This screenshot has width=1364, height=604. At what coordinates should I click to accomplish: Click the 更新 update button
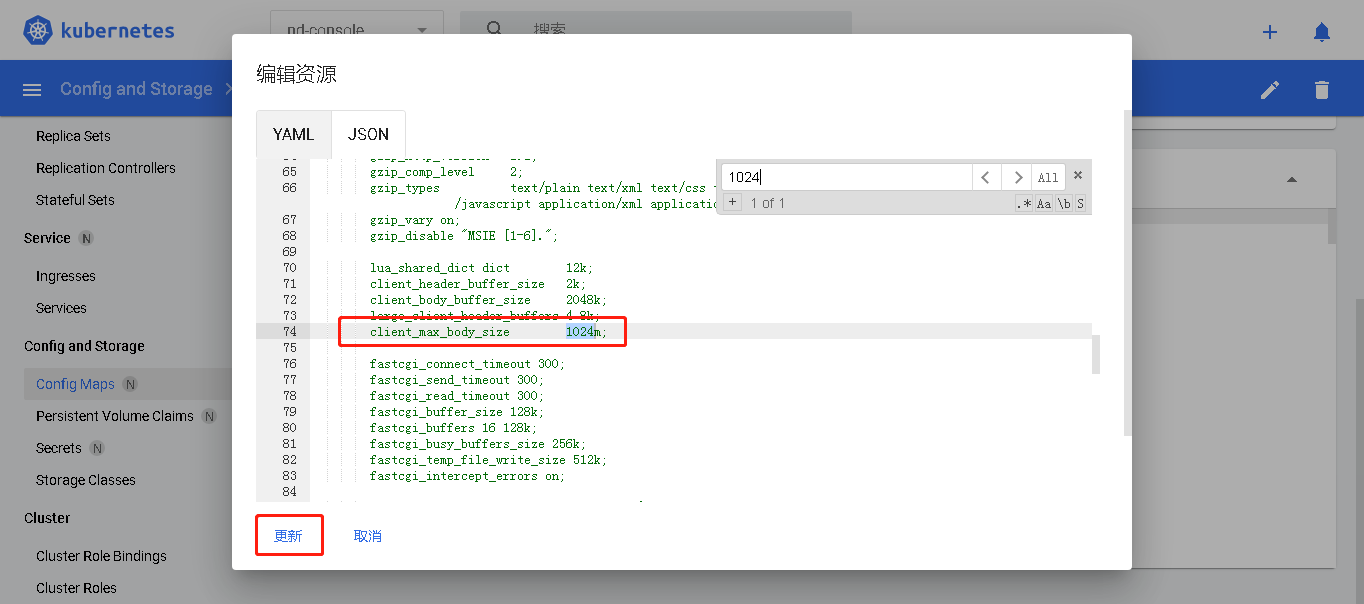click(x=288, y=536)
